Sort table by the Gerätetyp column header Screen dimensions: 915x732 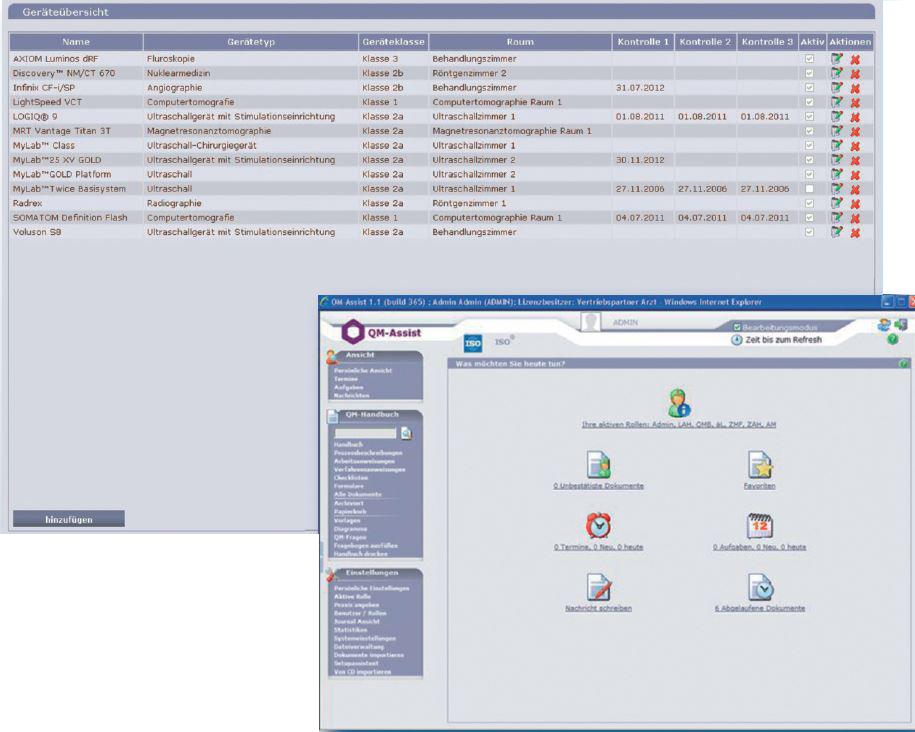pos(251,42)
